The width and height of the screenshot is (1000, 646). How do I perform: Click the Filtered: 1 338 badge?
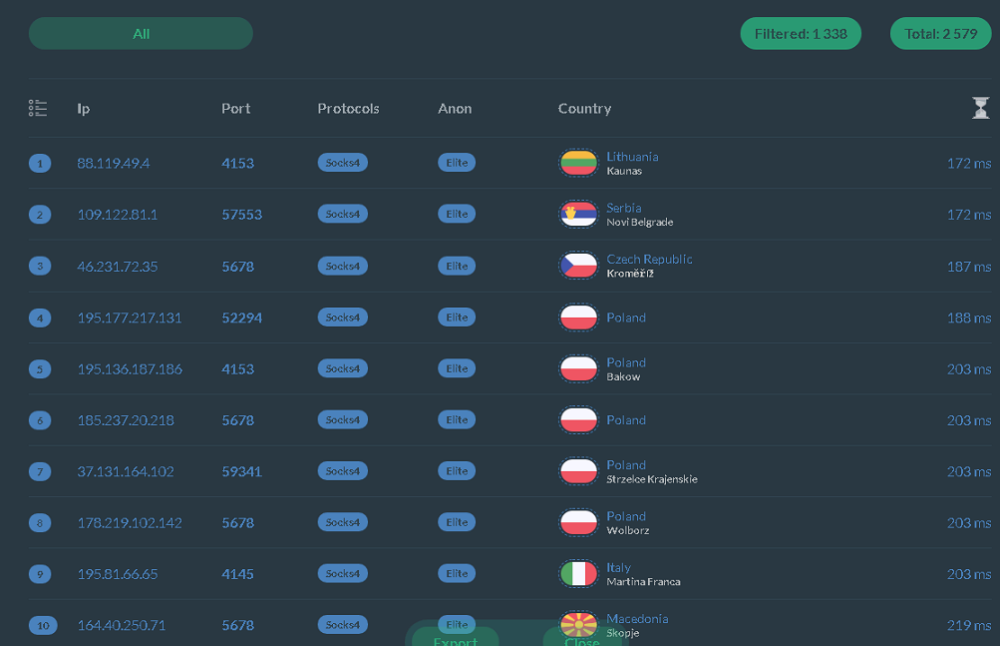tap(800, 34)
